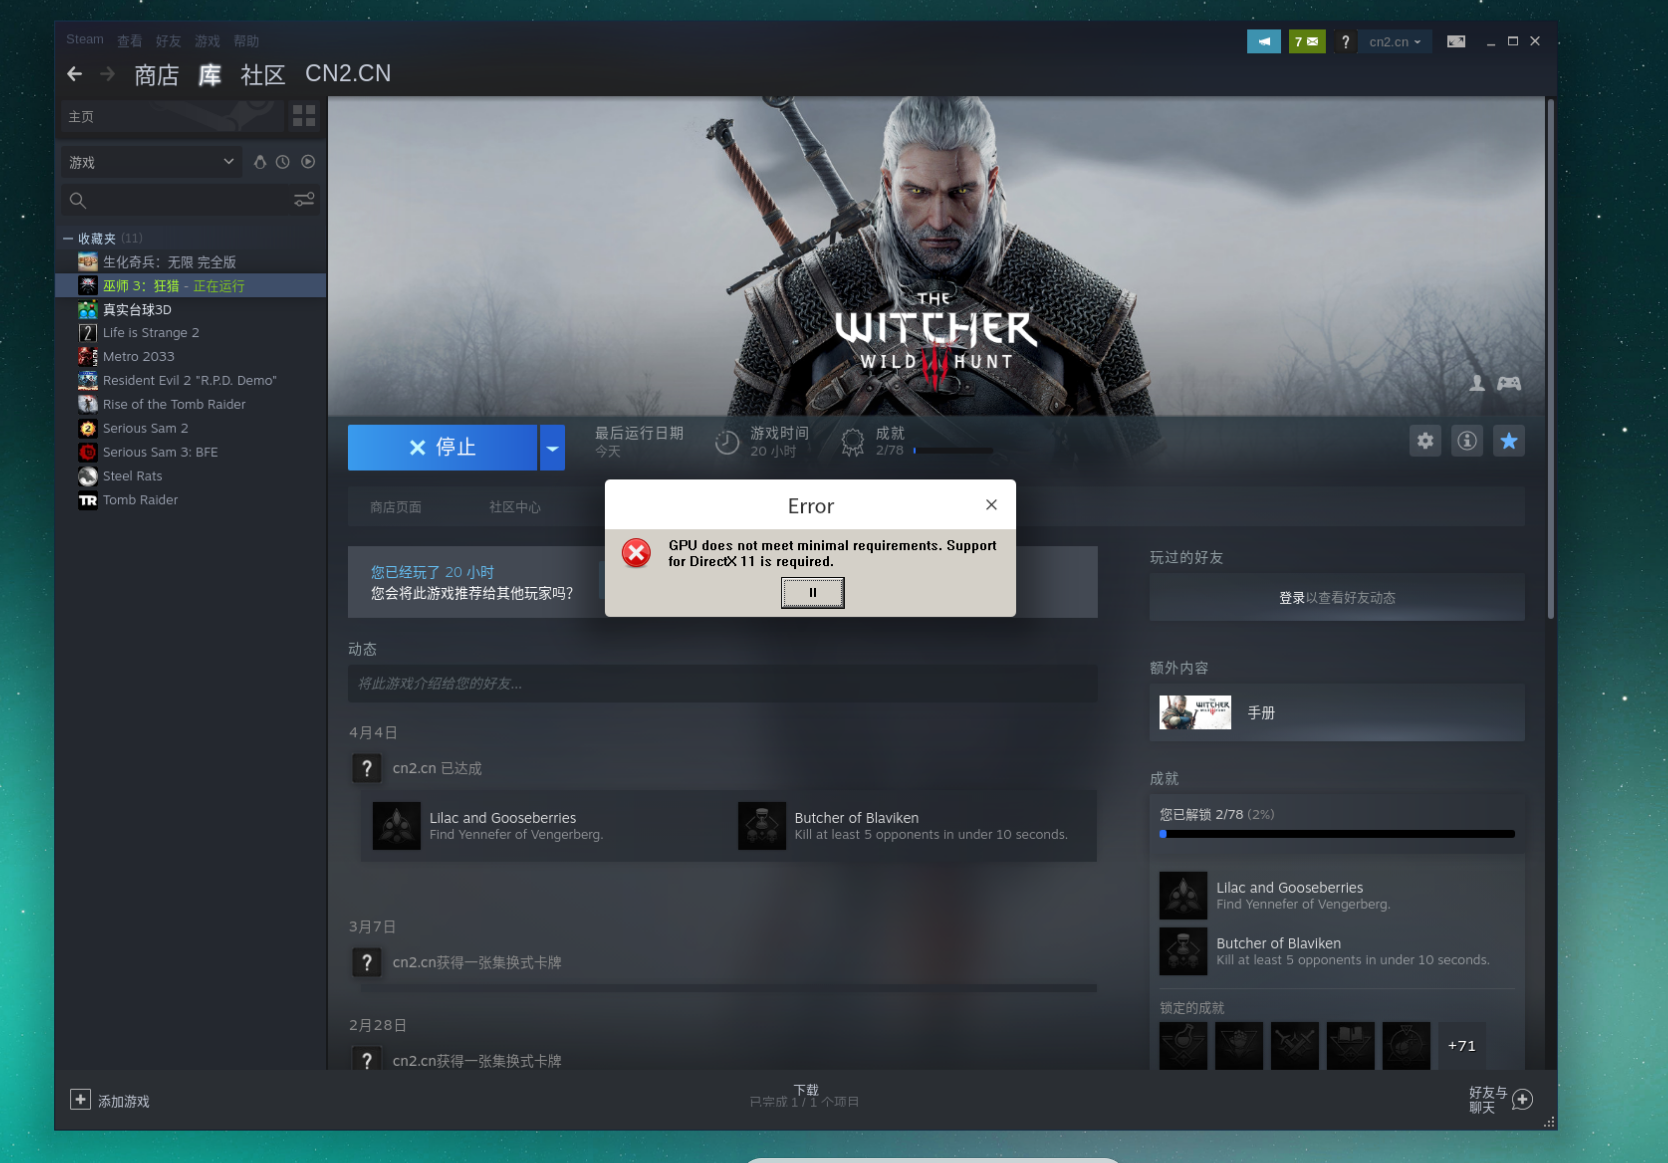The height and width of the screenshot is (1163, 1668).
Task: Go forward with the right arrow
Action: pos(108,74)
